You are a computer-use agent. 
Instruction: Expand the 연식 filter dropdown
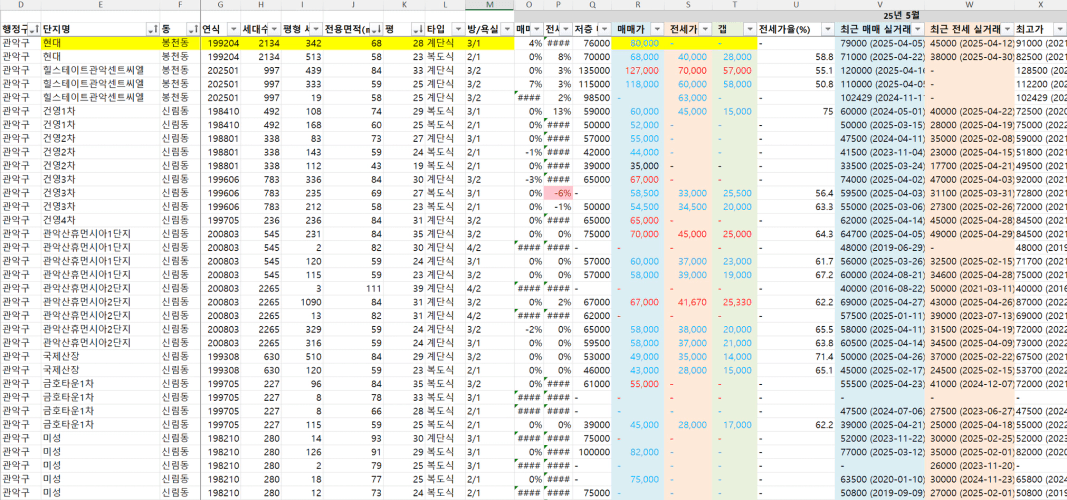tap(233, 30)
